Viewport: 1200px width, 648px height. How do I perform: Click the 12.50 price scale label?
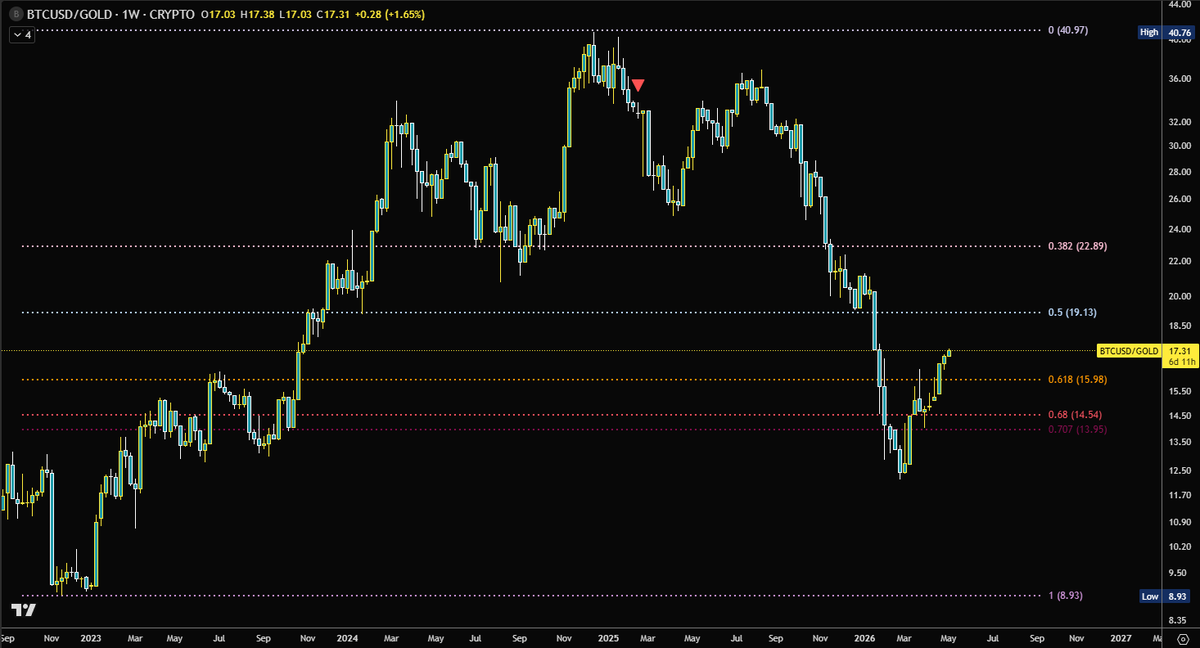pyautogui.click(x=1180, y=470)
